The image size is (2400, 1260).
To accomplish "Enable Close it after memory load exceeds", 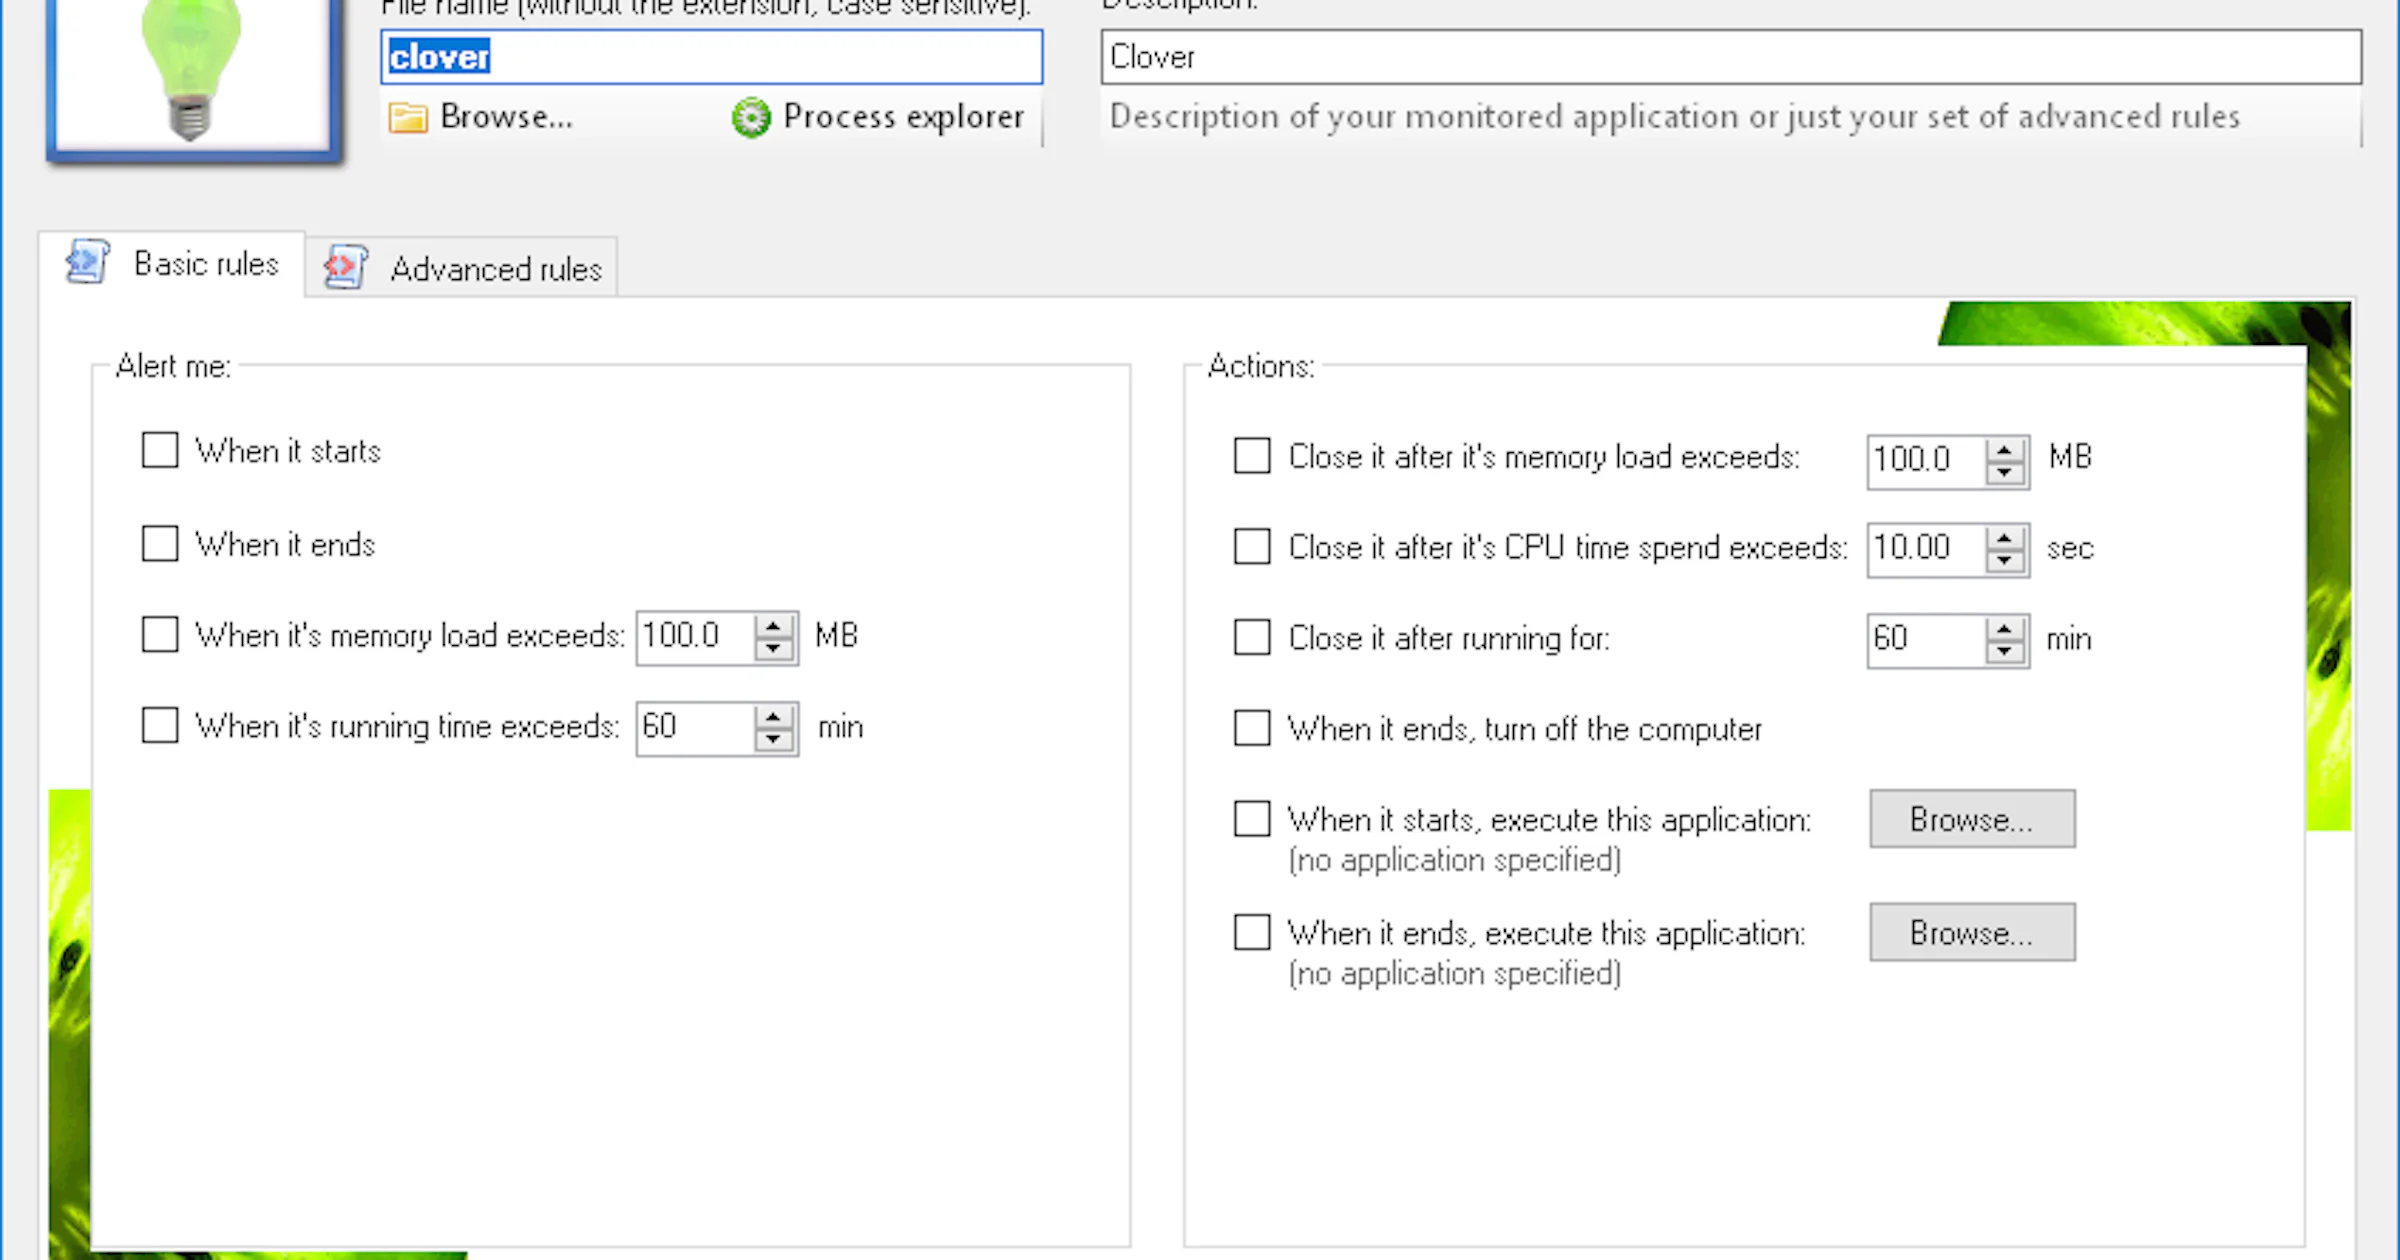I will 1252,456.
